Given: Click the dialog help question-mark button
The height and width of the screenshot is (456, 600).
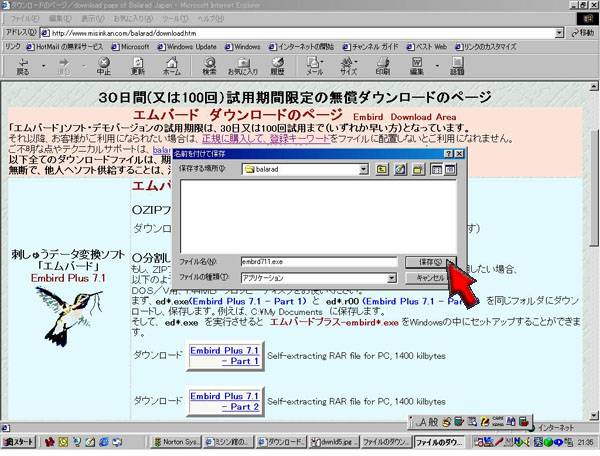Looking at the screenshot, I should coord(448,153).
